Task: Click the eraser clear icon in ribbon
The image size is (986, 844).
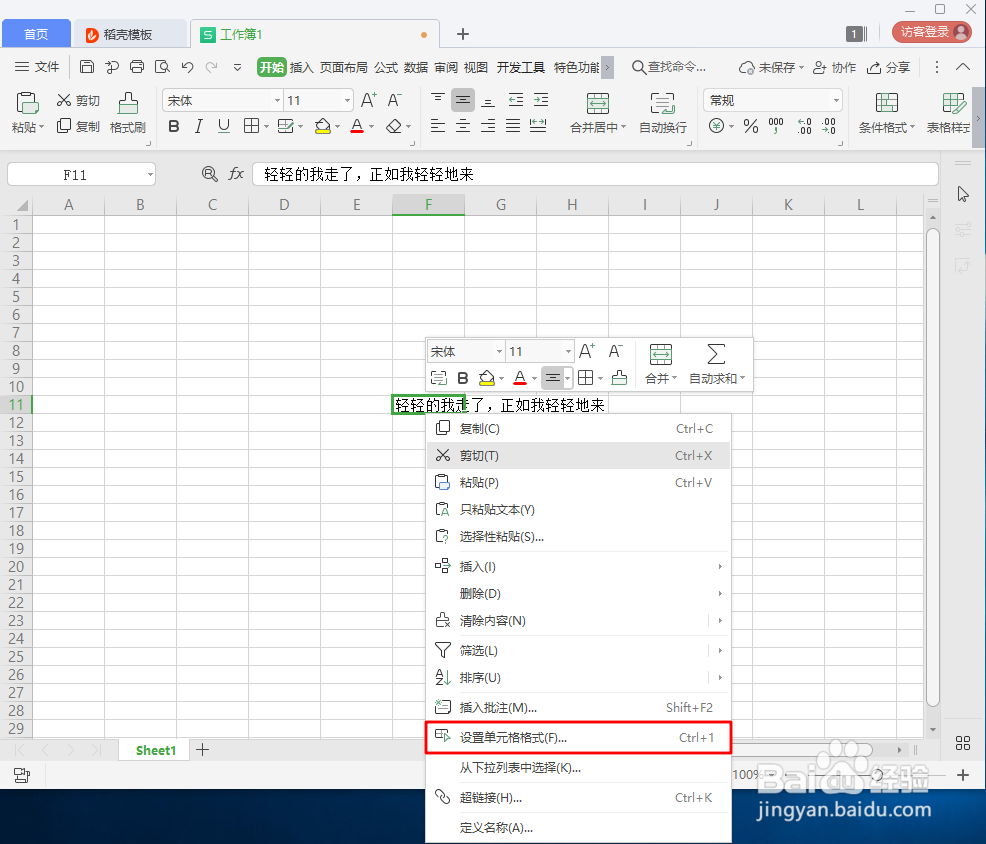Action: click(394, 126)
